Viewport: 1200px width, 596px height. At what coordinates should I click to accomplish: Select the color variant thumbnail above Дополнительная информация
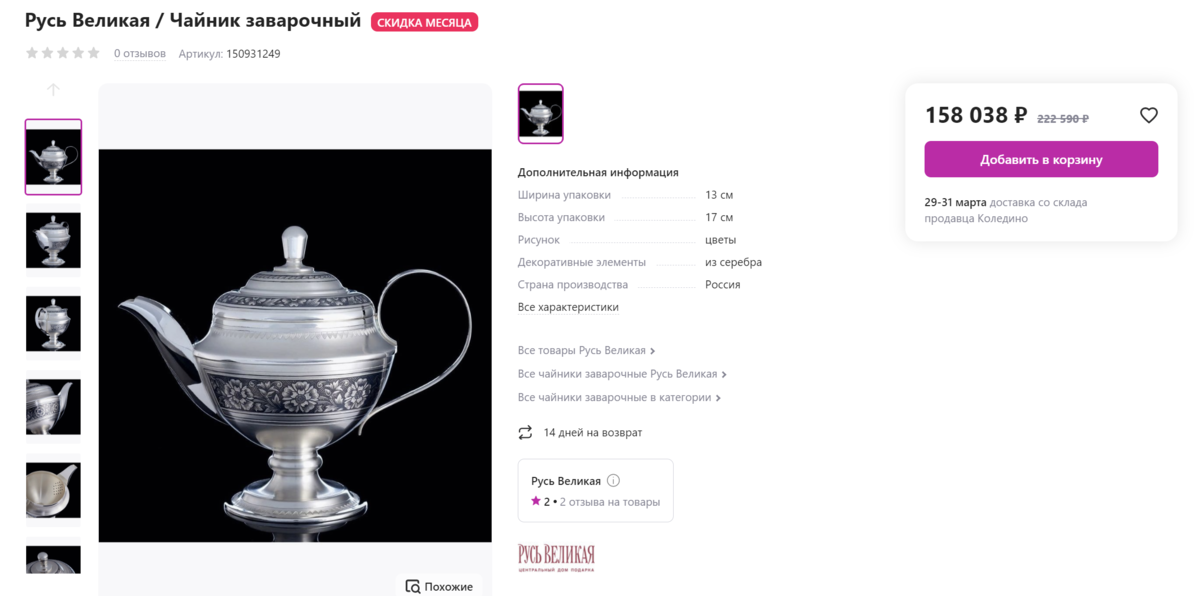[541, 114]
